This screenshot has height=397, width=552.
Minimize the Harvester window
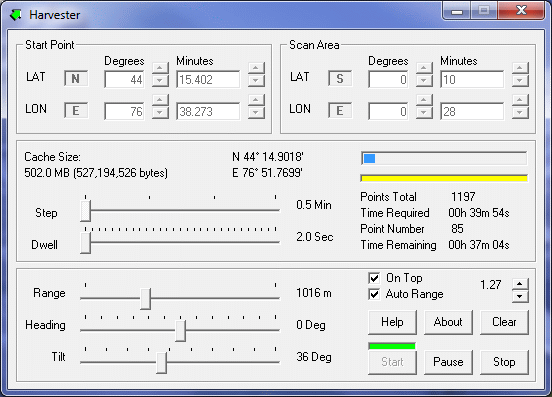point(457,11)
